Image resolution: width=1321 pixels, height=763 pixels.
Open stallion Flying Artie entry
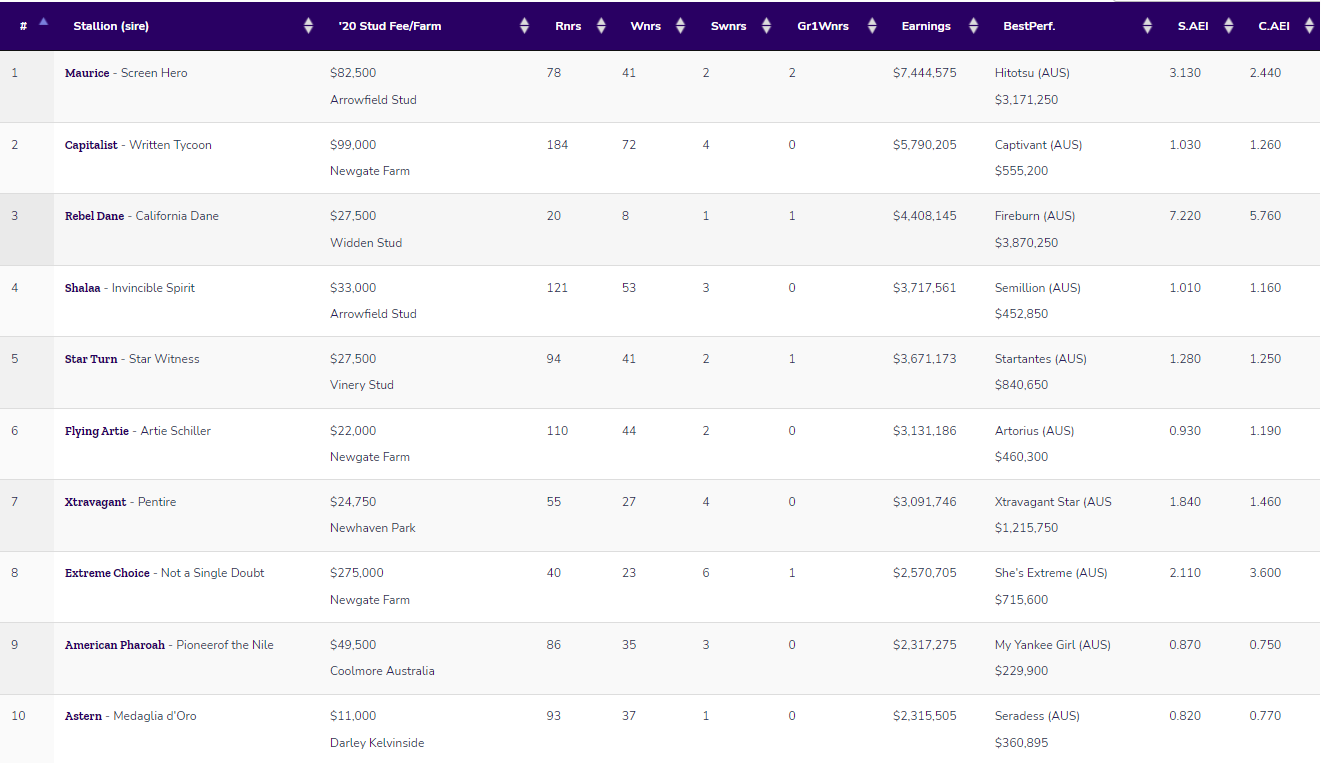click(97, 431)
